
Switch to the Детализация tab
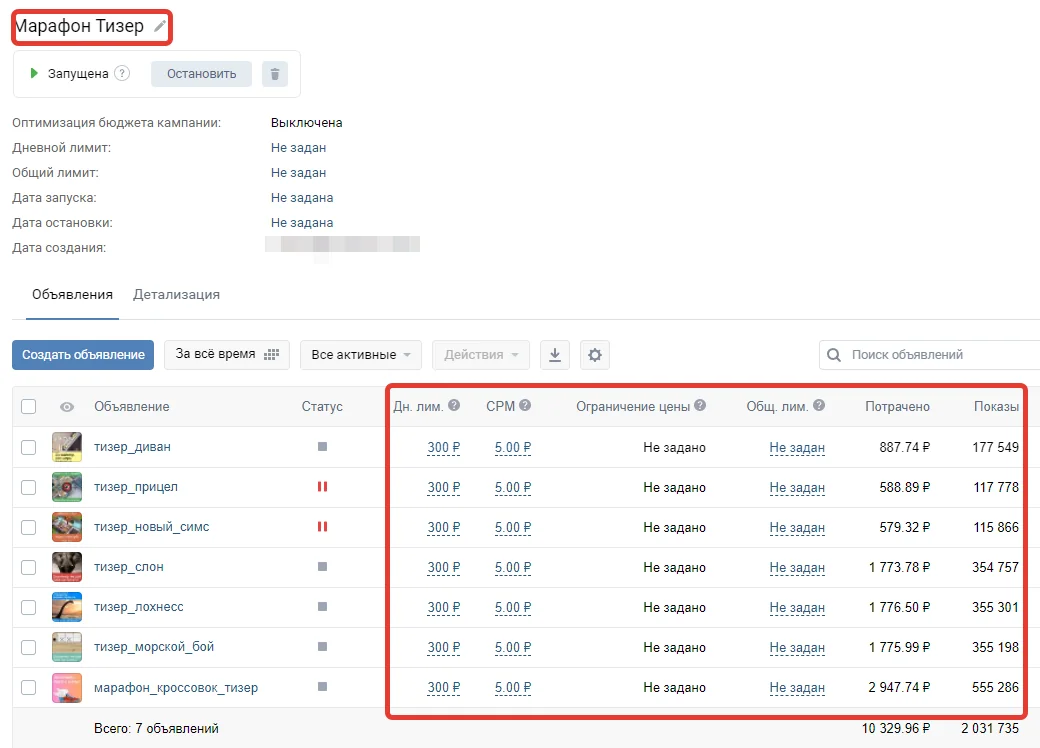coord(176,294)
